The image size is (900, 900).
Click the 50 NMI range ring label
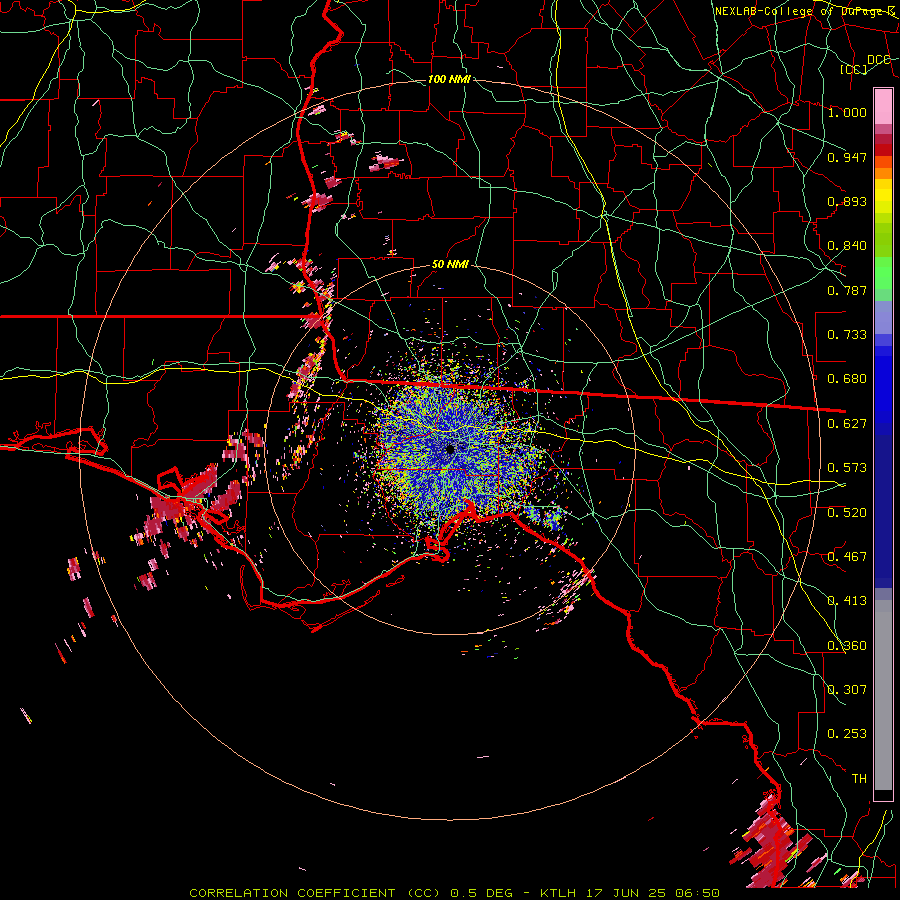point(451,264)
